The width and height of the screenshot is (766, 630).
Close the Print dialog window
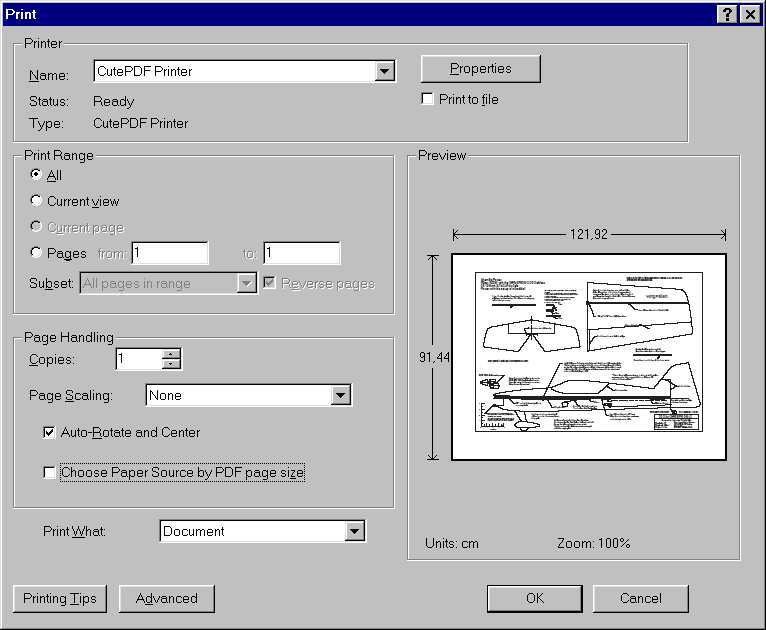[749, 14]
